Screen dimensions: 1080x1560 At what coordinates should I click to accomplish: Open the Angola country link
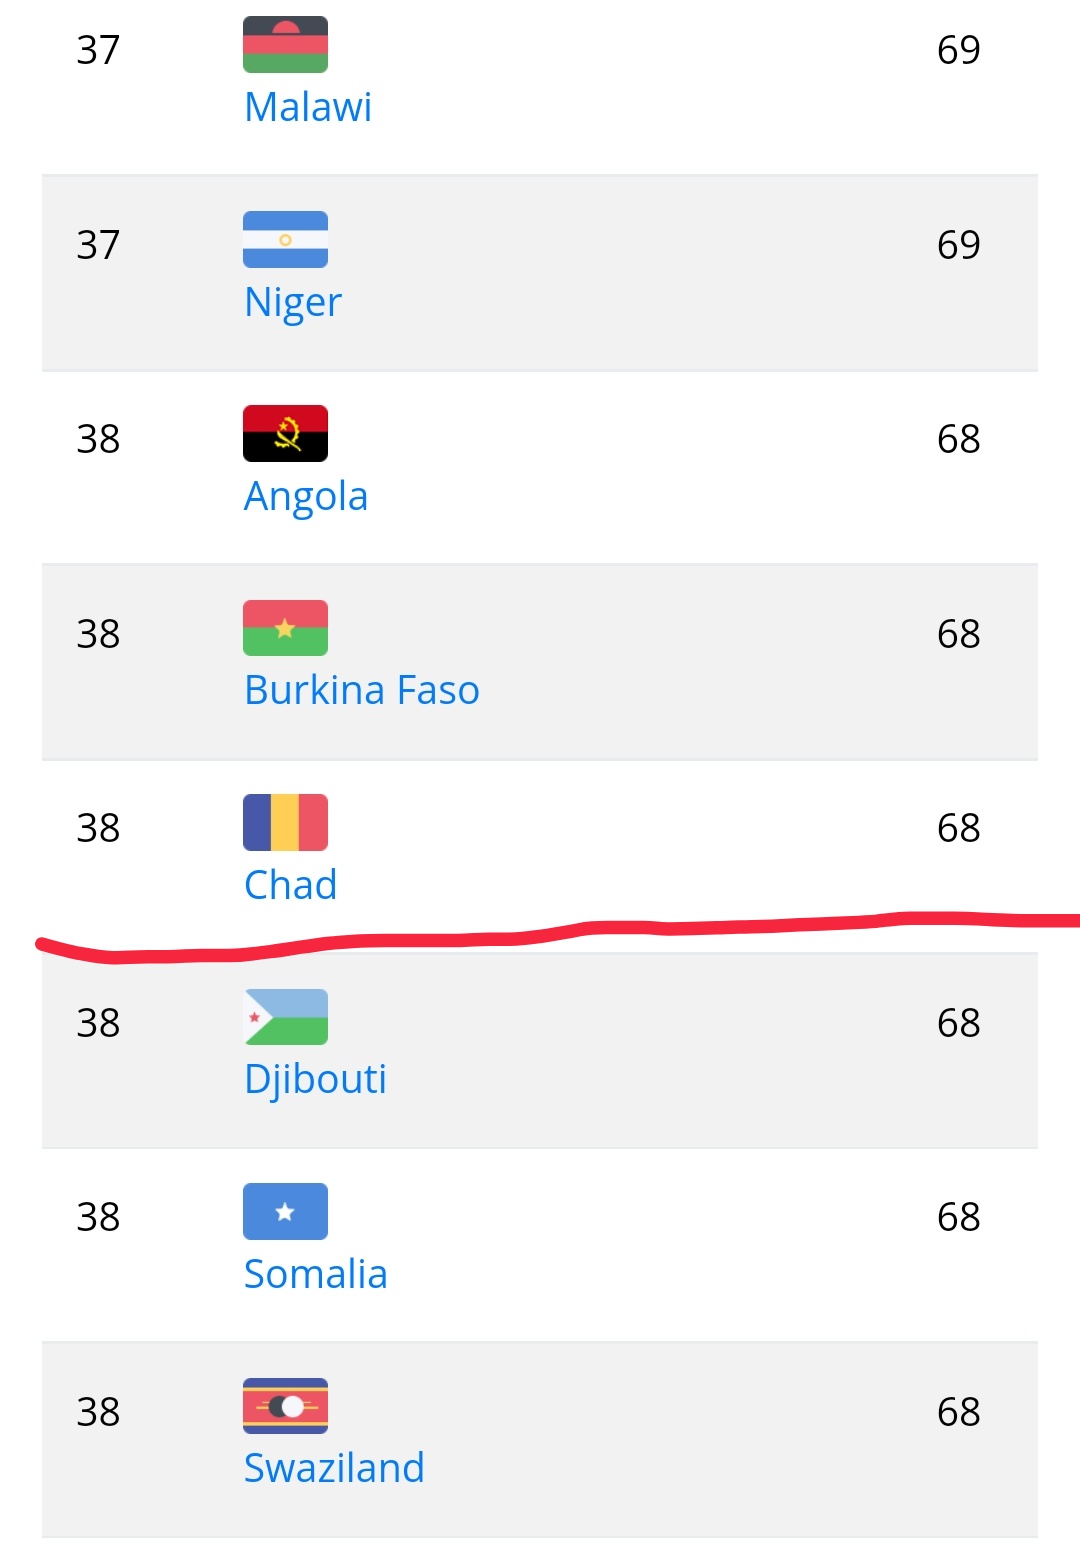tap(306, 496)
